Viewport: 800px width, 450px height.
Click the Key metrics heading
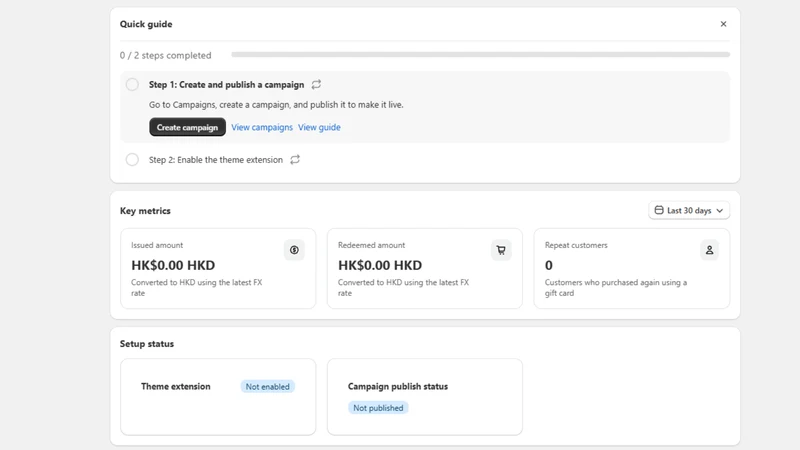[x=145, y=211]
